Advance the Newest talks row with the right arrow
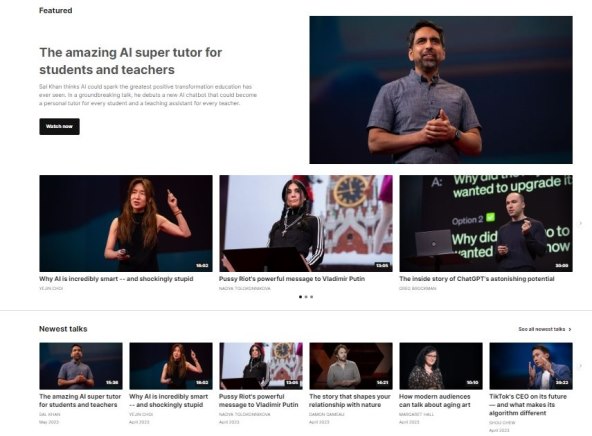The image size is (592, 436). (x=581, y=366)
